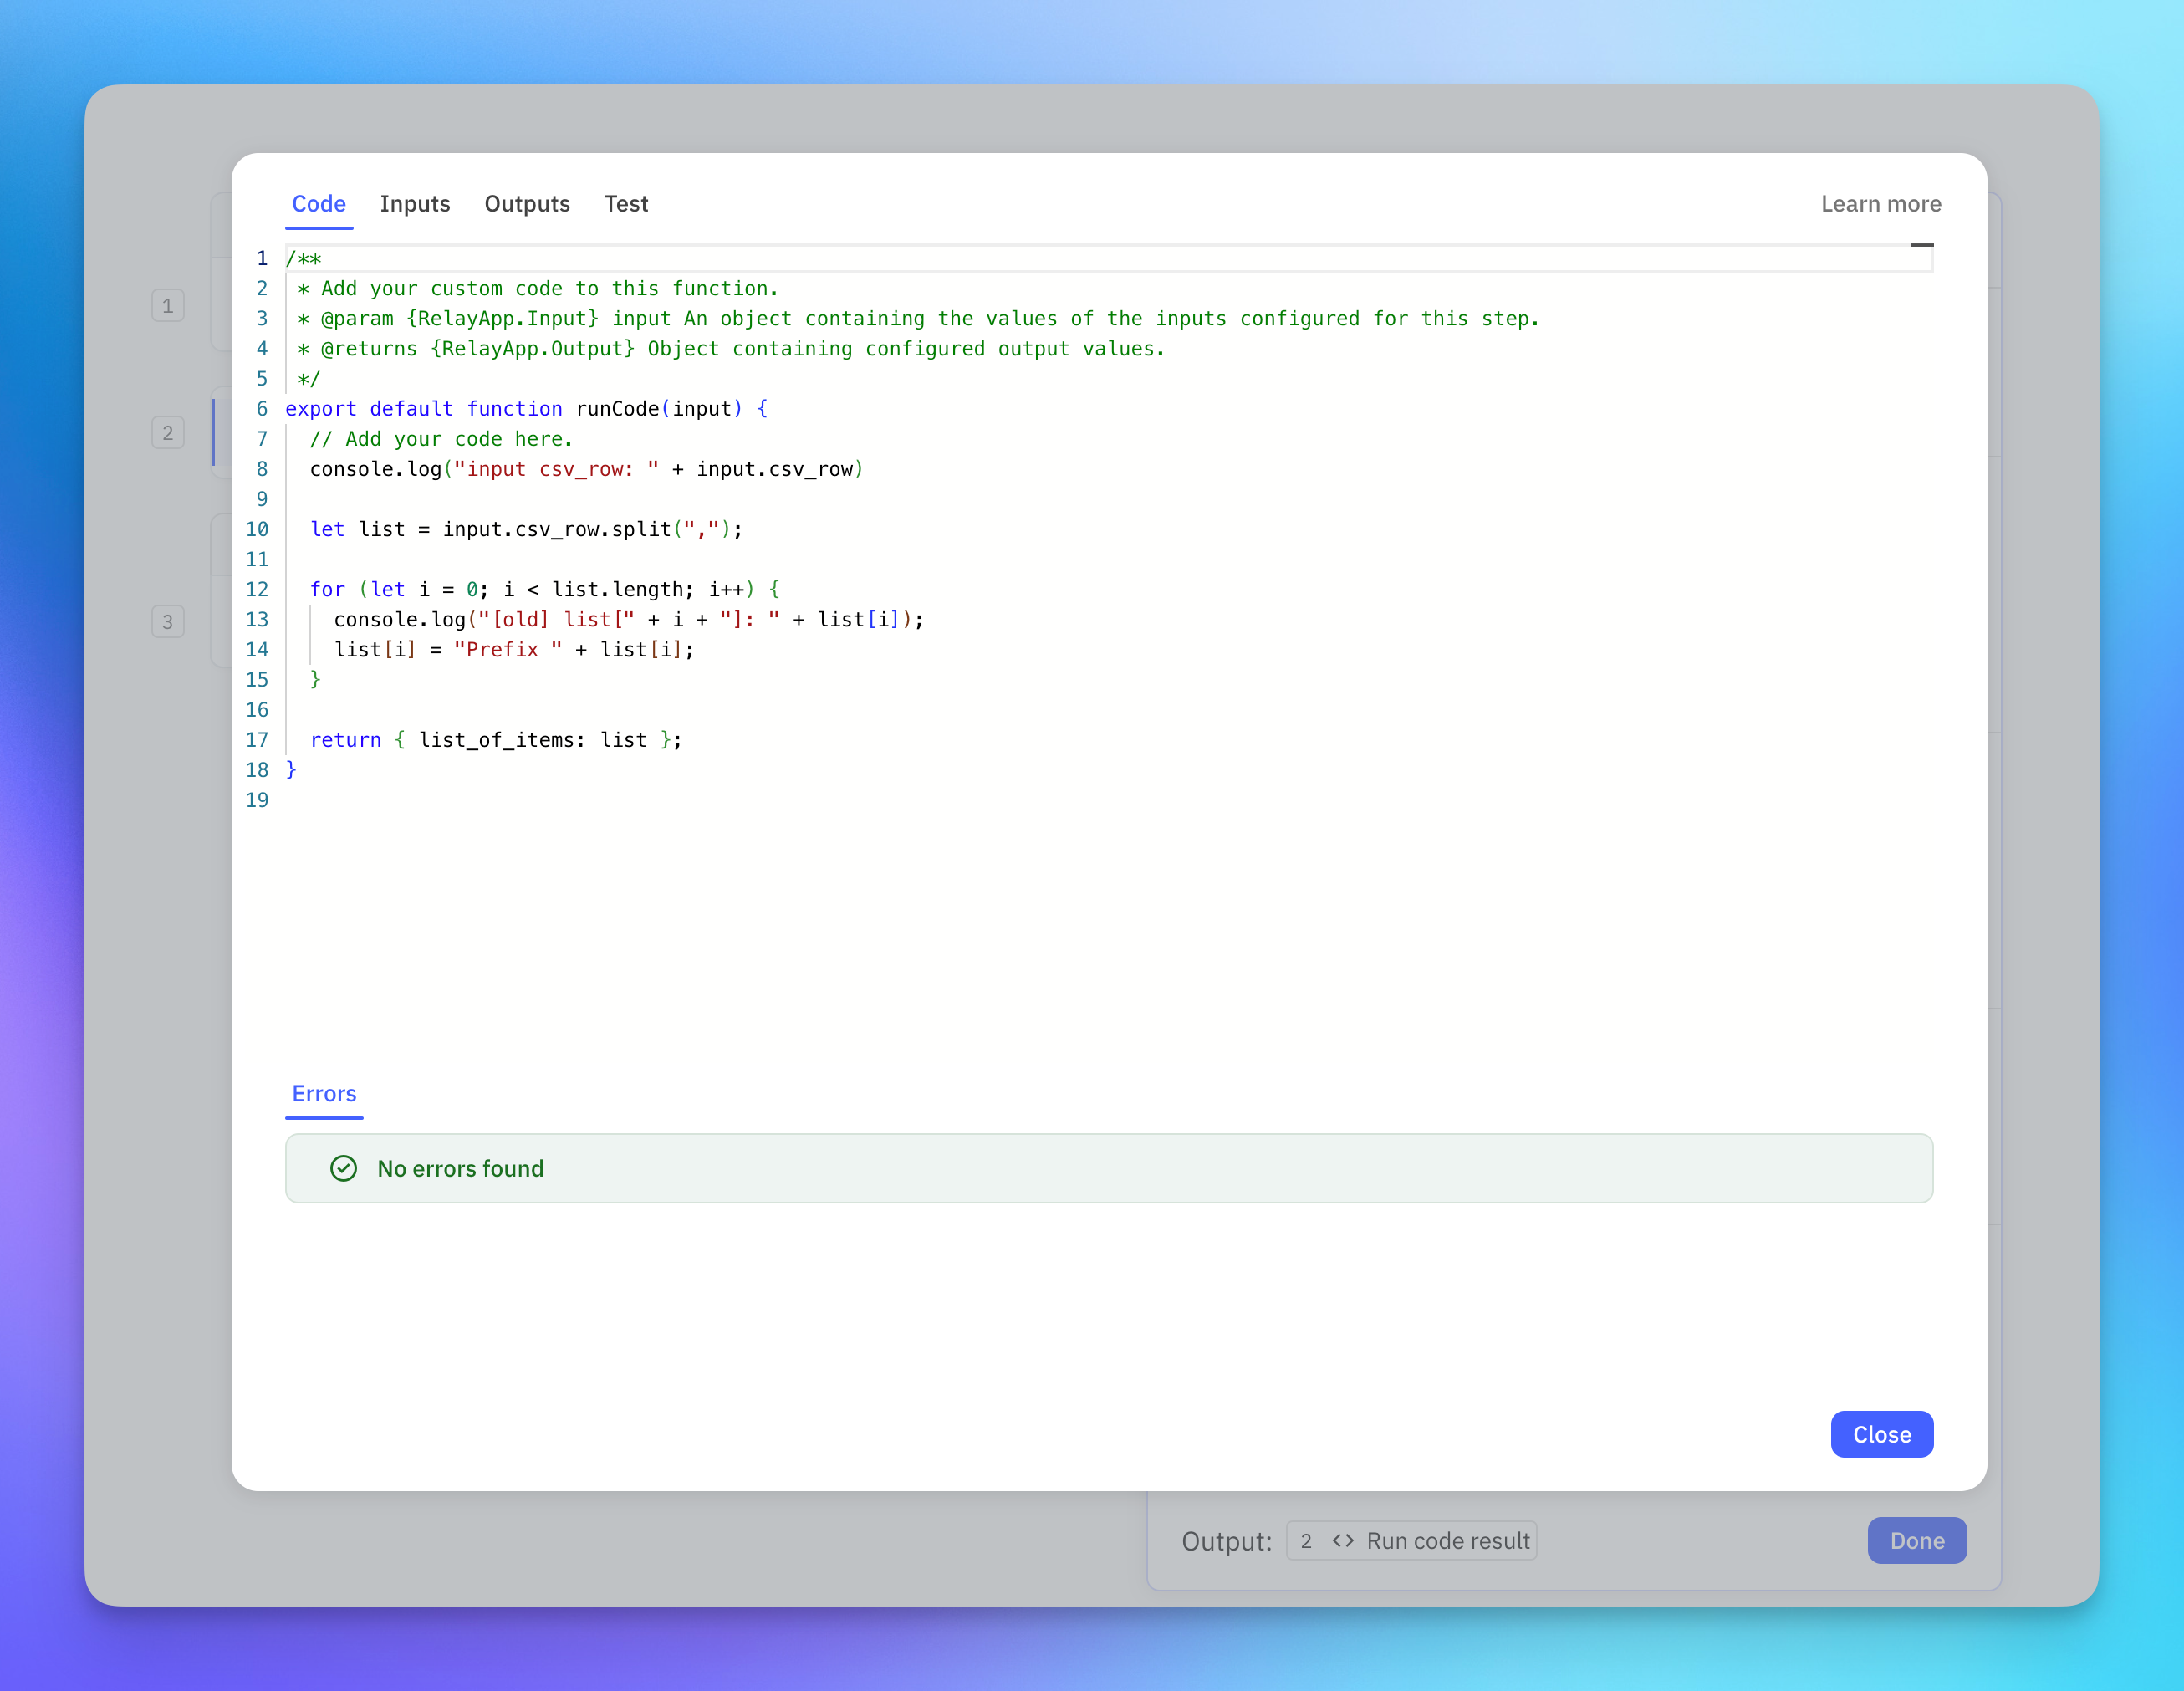Open the Outputs tab
The image size is (2184, 1691).
pos(527,204)
